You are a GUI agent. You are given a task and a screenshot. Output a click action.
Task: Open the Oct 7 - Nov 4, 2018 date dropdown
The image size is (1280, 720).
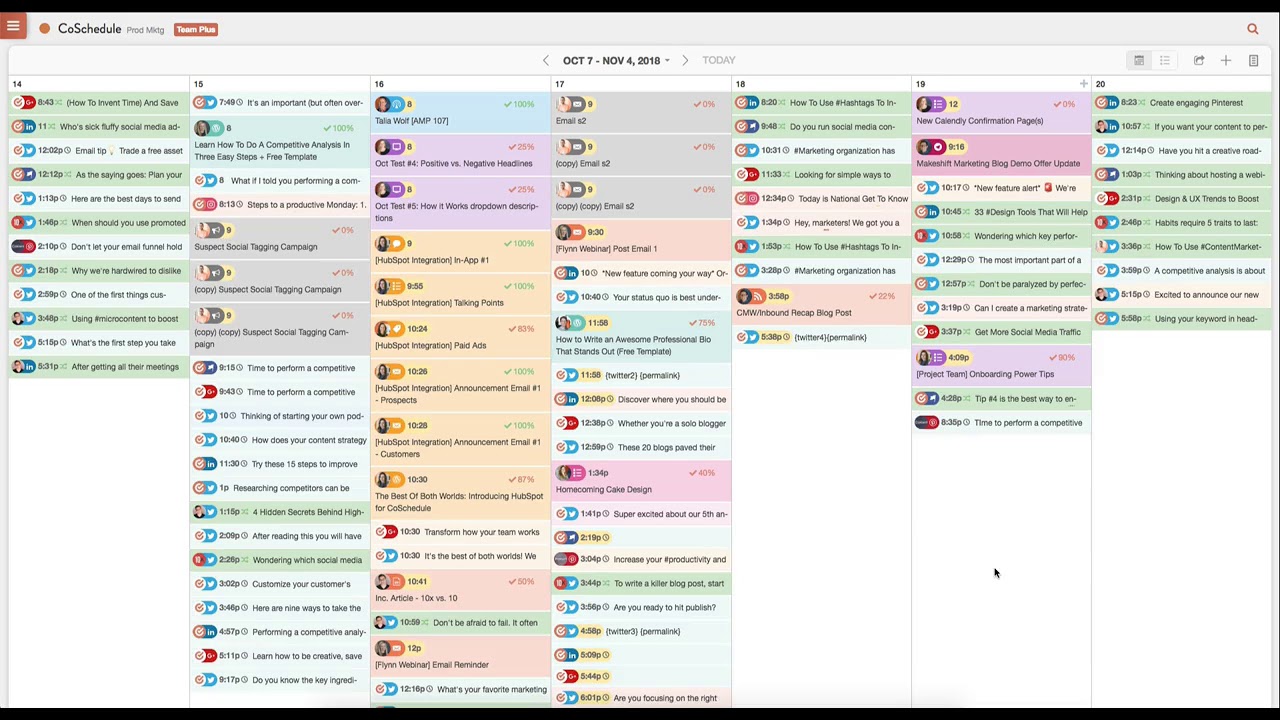pos(616,61)
